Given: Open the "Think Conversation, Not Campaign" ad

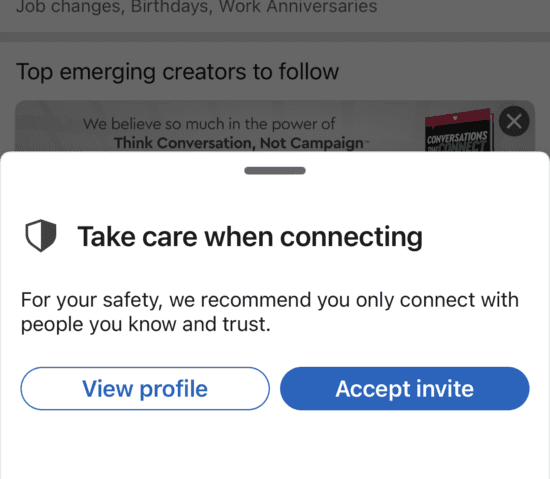Looking at the screenshot, I should [241, 143].
